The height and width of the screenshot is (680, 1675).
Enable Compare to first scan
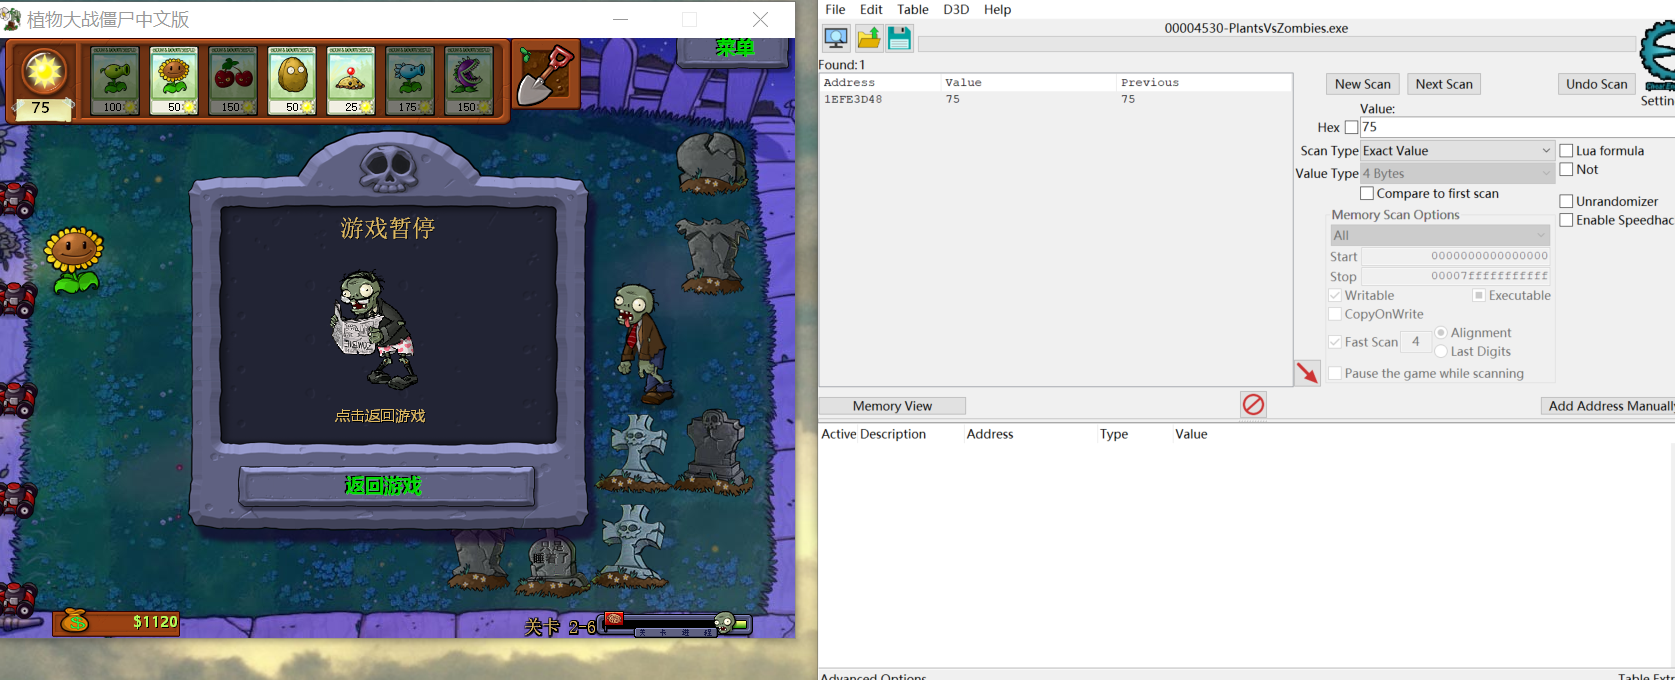[1366, 194]
